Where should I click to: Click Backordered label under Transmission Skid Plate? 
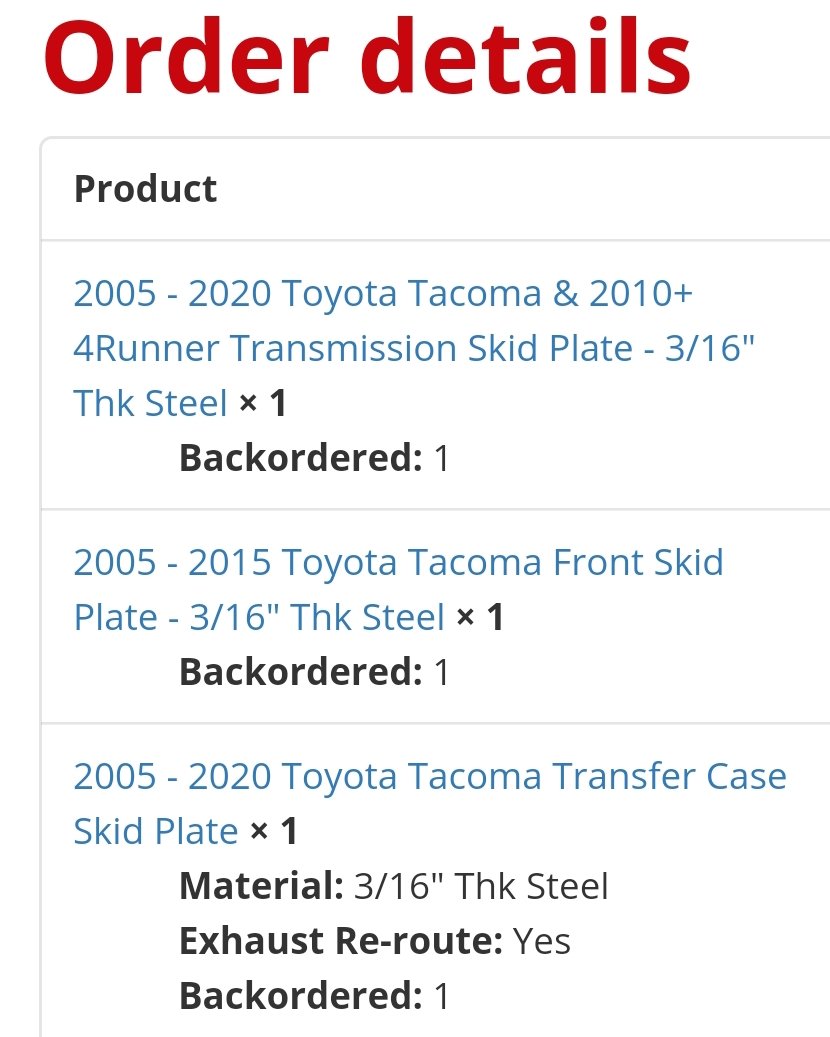point(301,458)
